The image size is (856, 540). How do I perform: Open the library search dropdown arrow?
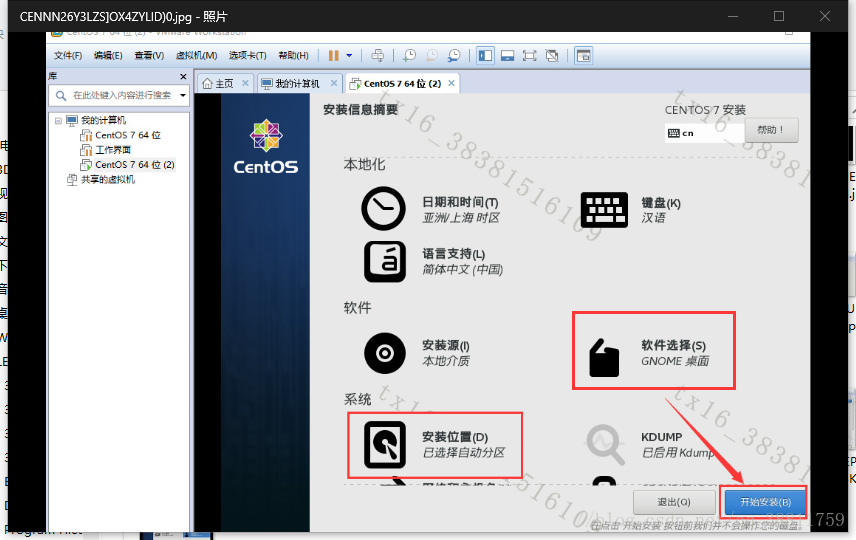(x=183, y=95)
